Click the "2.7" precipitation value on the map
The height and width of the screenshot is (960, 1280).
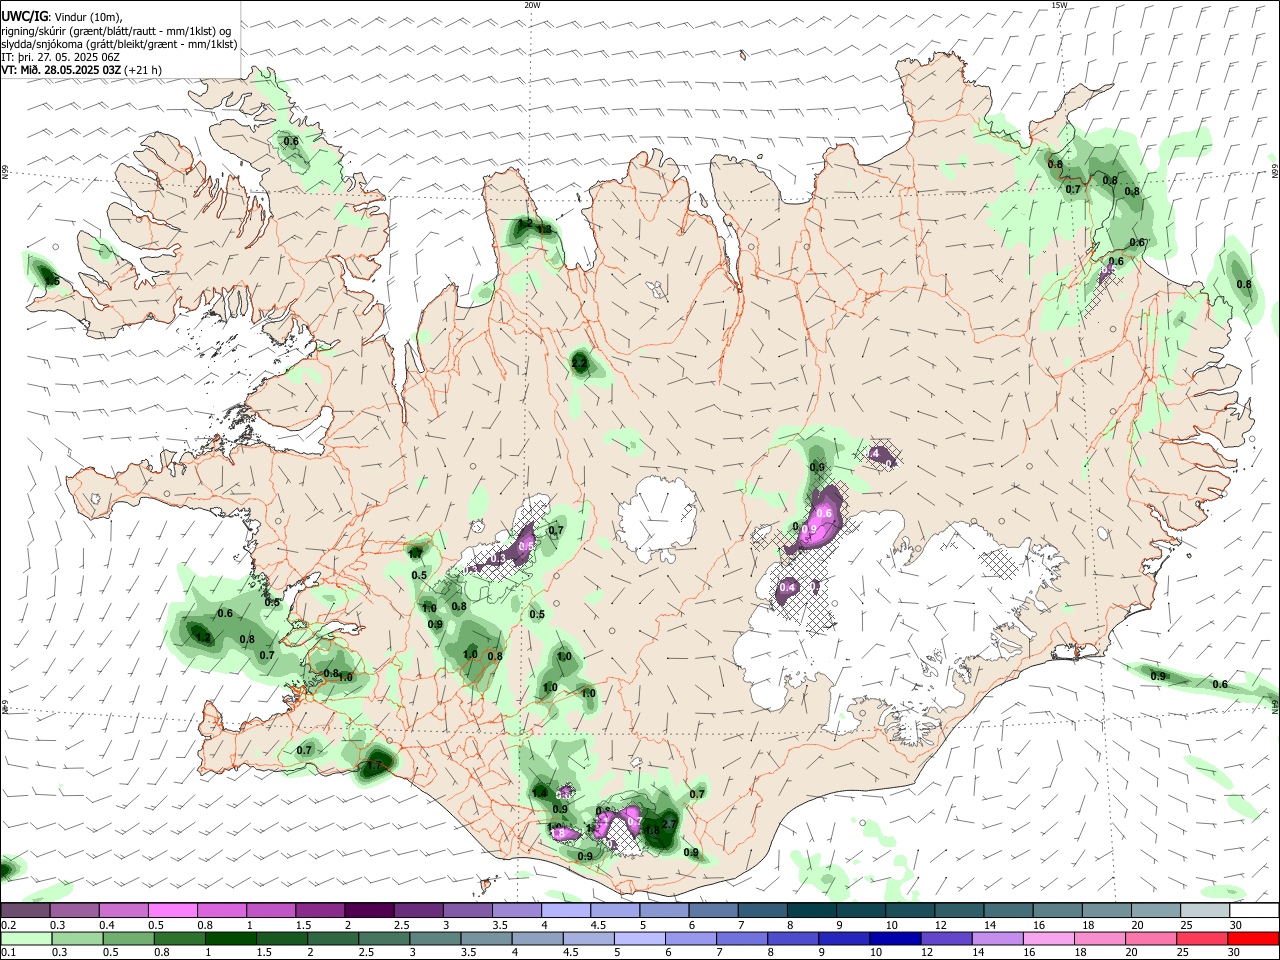670,824
